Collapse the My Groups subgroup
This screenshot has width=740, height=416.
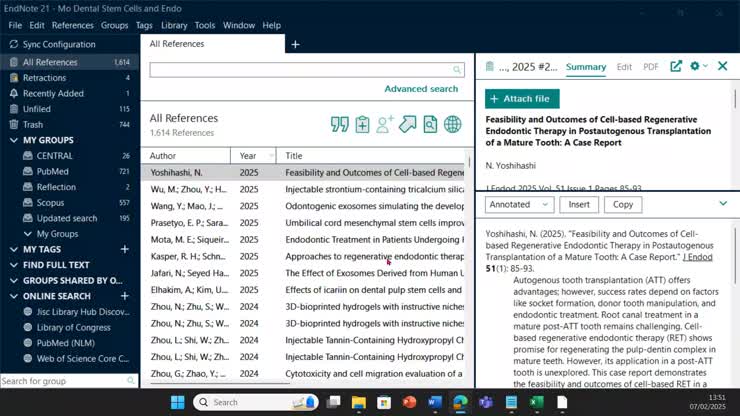click(x=27, y=234)
